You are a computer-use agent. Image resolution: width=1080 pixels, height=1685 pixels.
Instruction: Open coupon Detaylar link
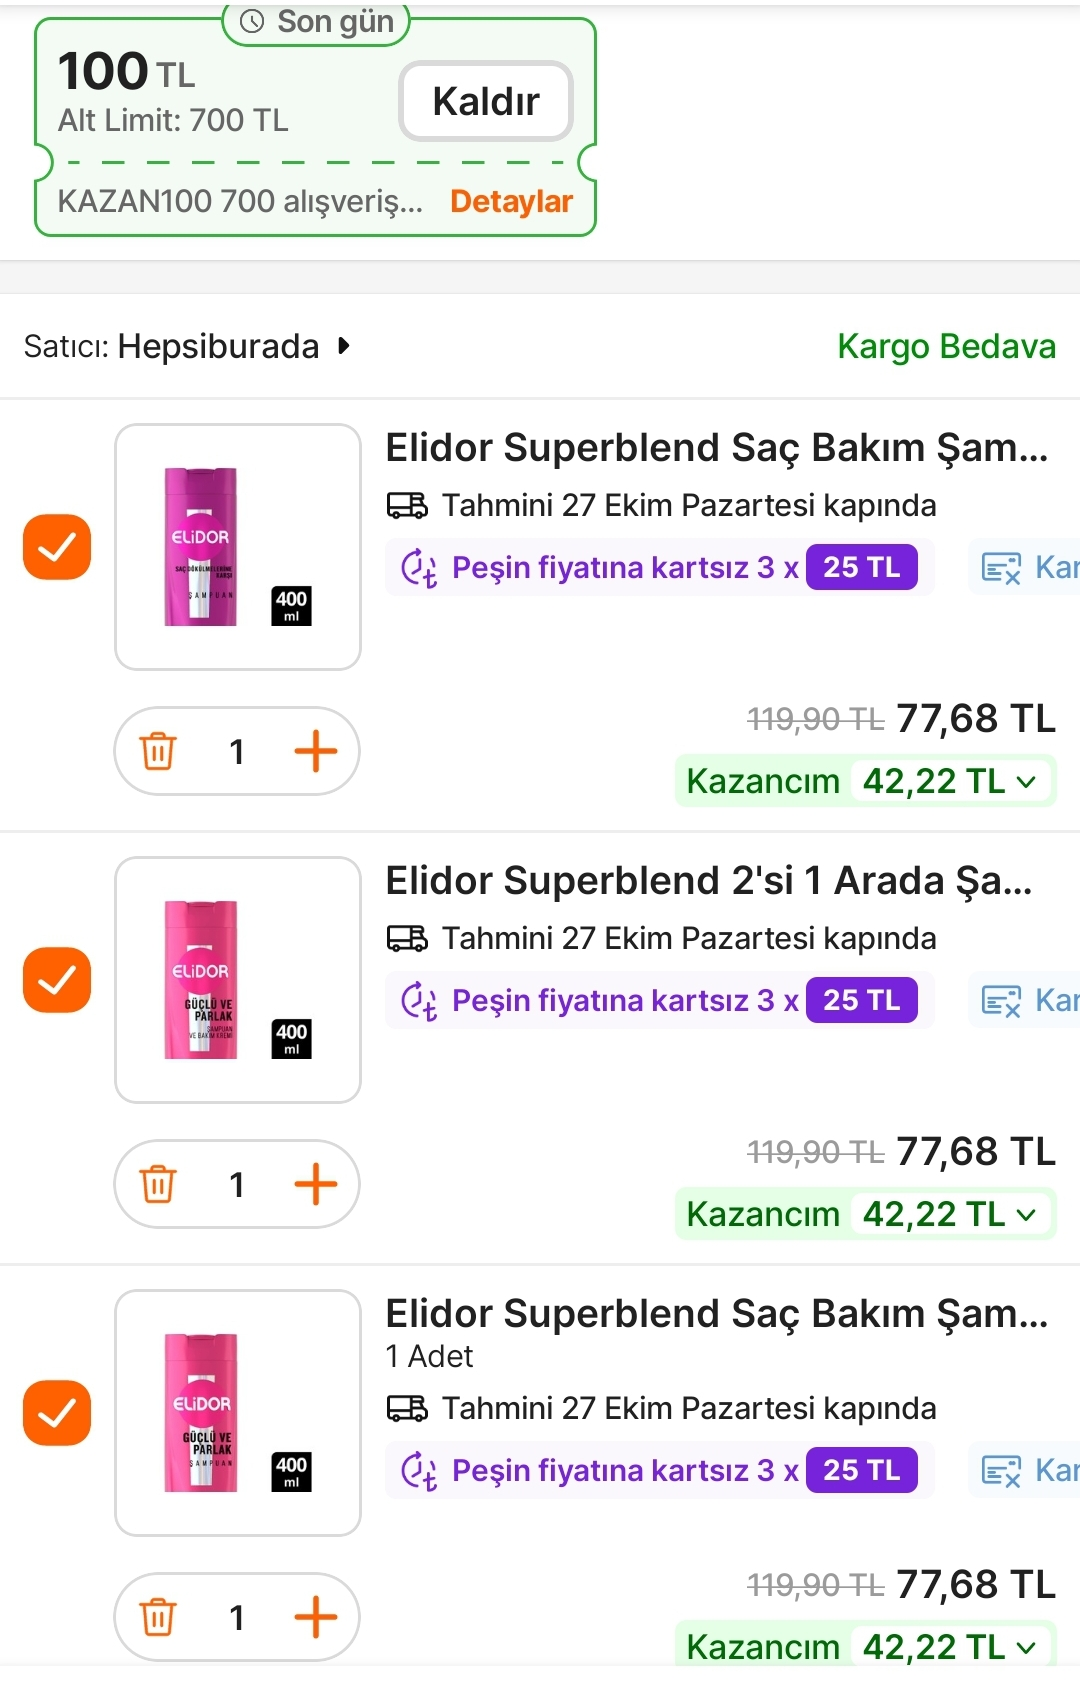[511, 201]
